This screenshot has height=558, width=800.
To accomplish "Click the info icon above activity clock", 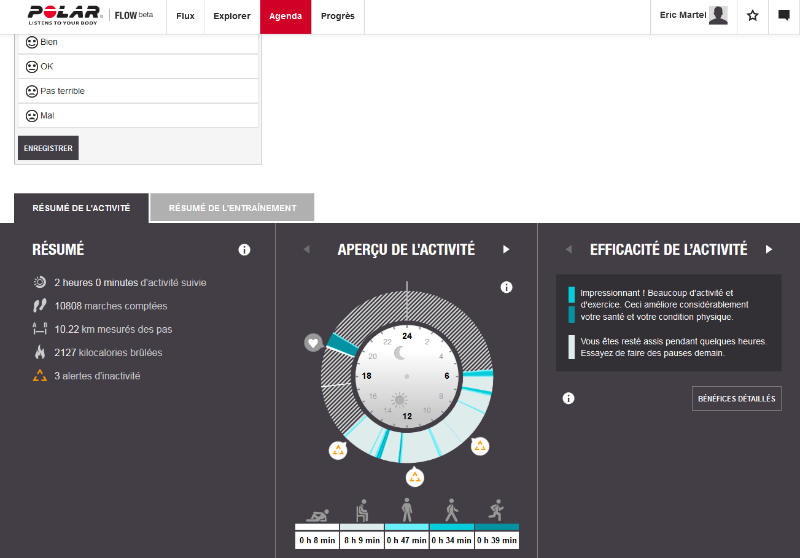I will (506, 288).
